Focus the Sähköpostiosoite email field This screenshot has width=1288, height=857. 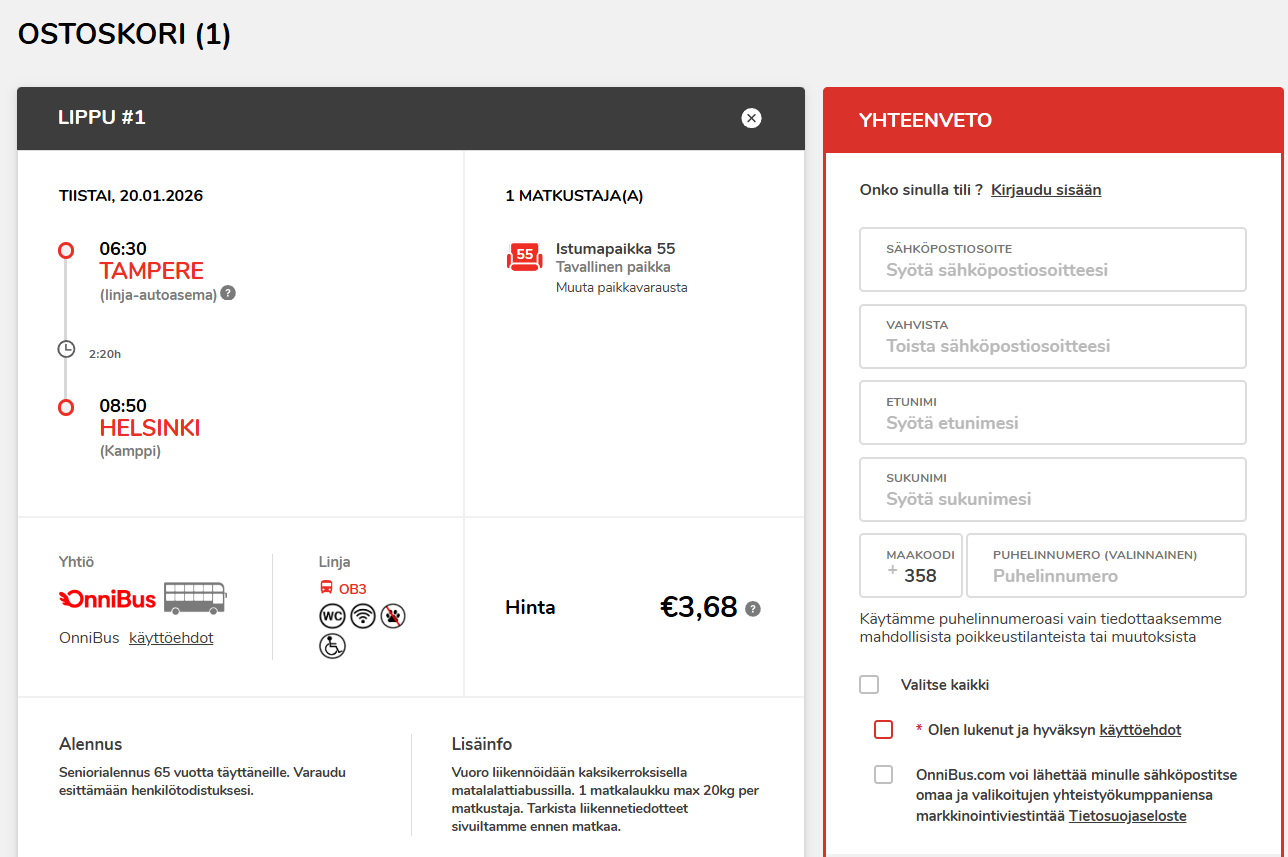pyautogui.click(x=1053, y=259)
